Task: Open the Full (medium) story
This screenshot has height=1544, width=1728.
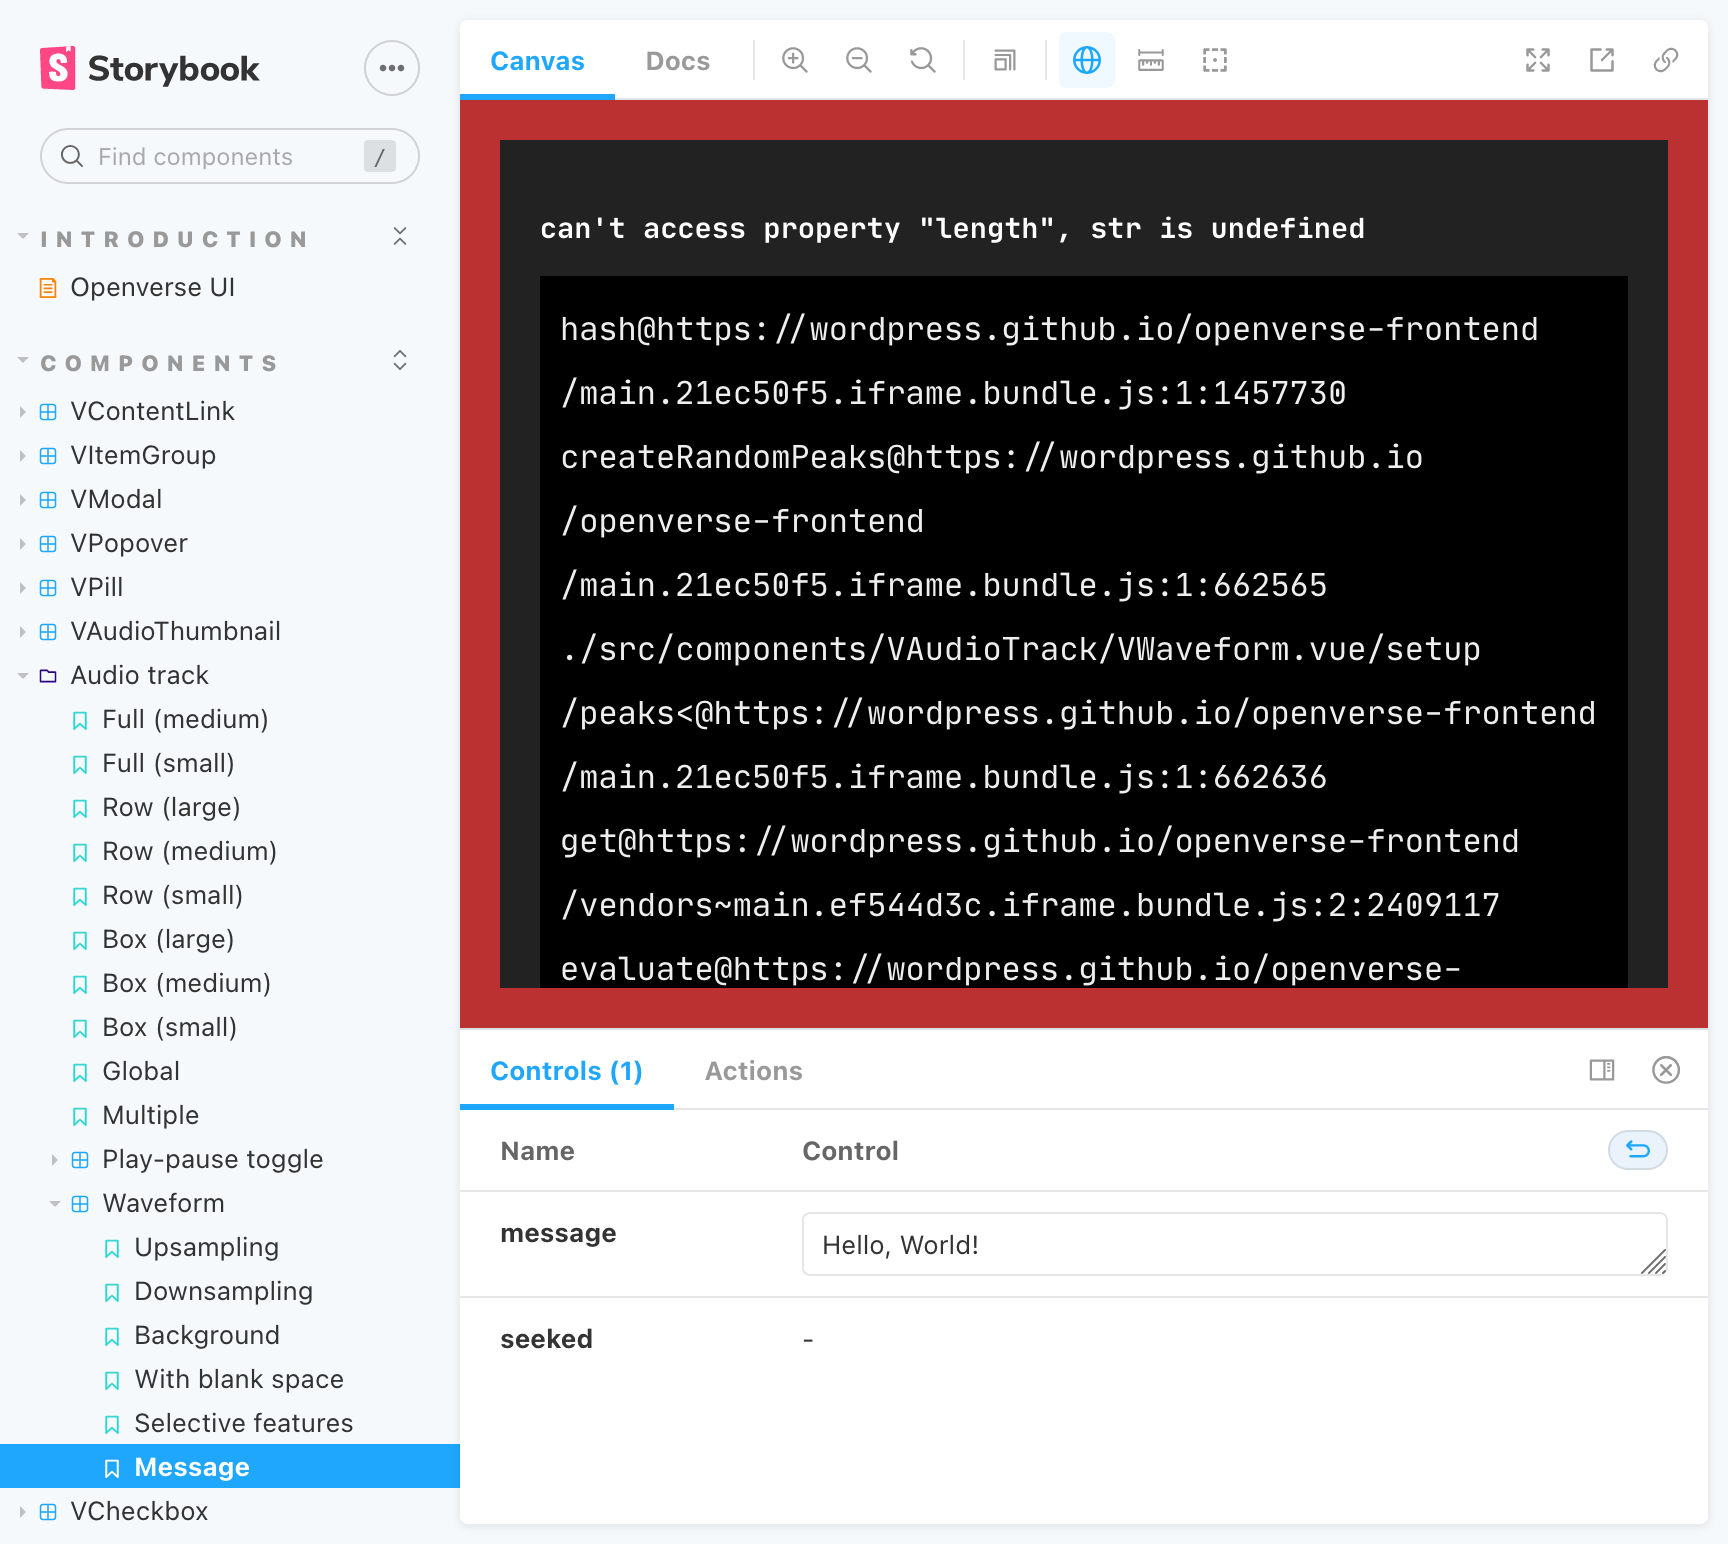Action: pyautogui.click(x=185, y=719)
